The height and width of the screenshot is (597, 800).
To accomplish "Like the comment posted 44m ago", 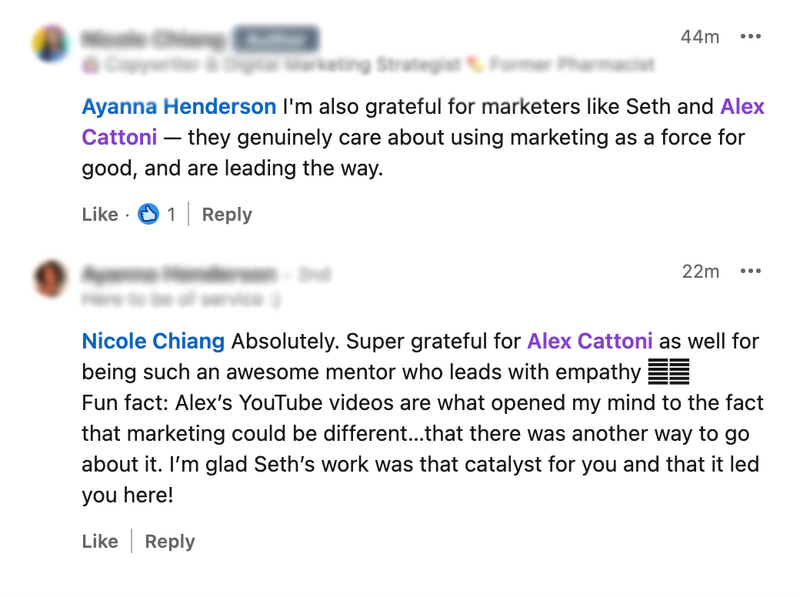I will pos(99,214).
